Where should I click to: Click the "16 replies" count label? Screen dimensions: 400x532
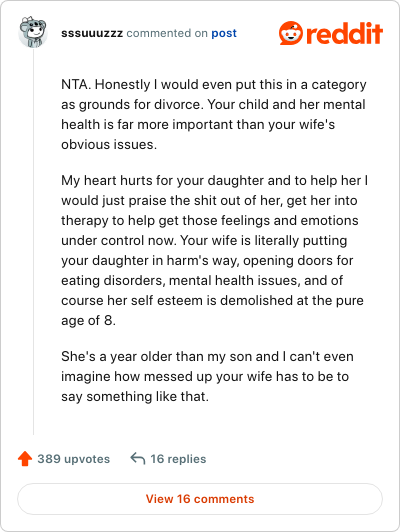(x=178, y=459)
